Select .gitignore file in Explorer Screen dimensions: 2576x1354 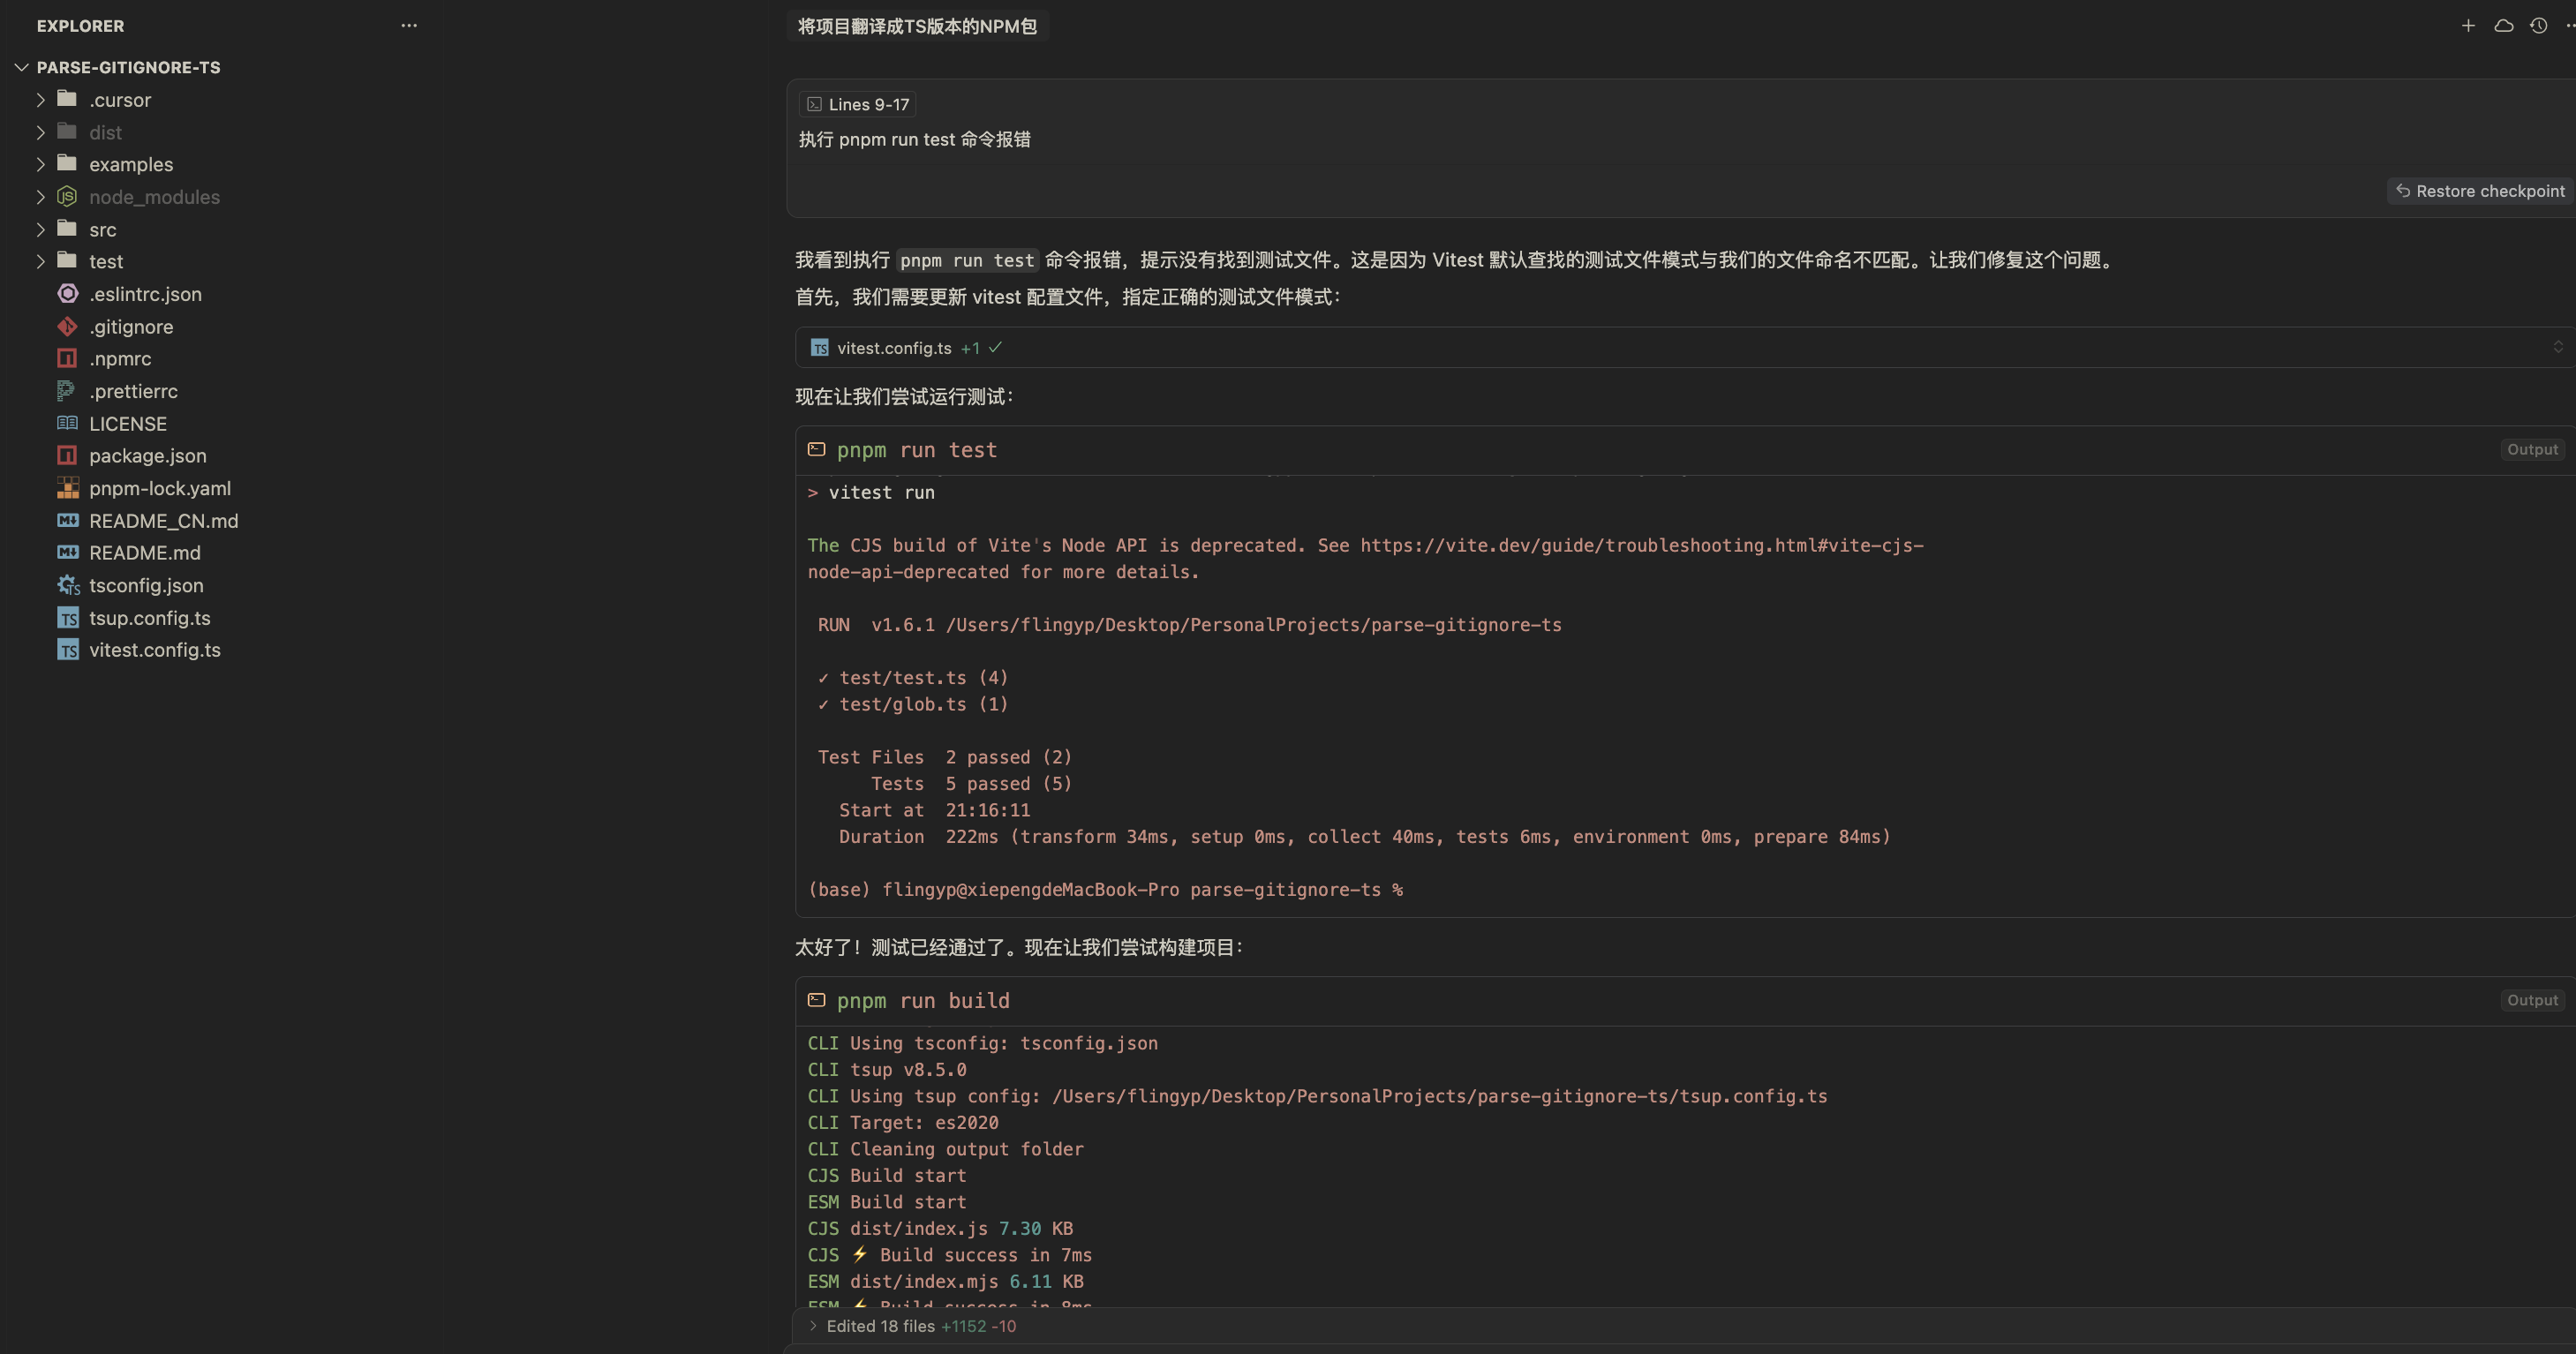[x=131, y=327]
